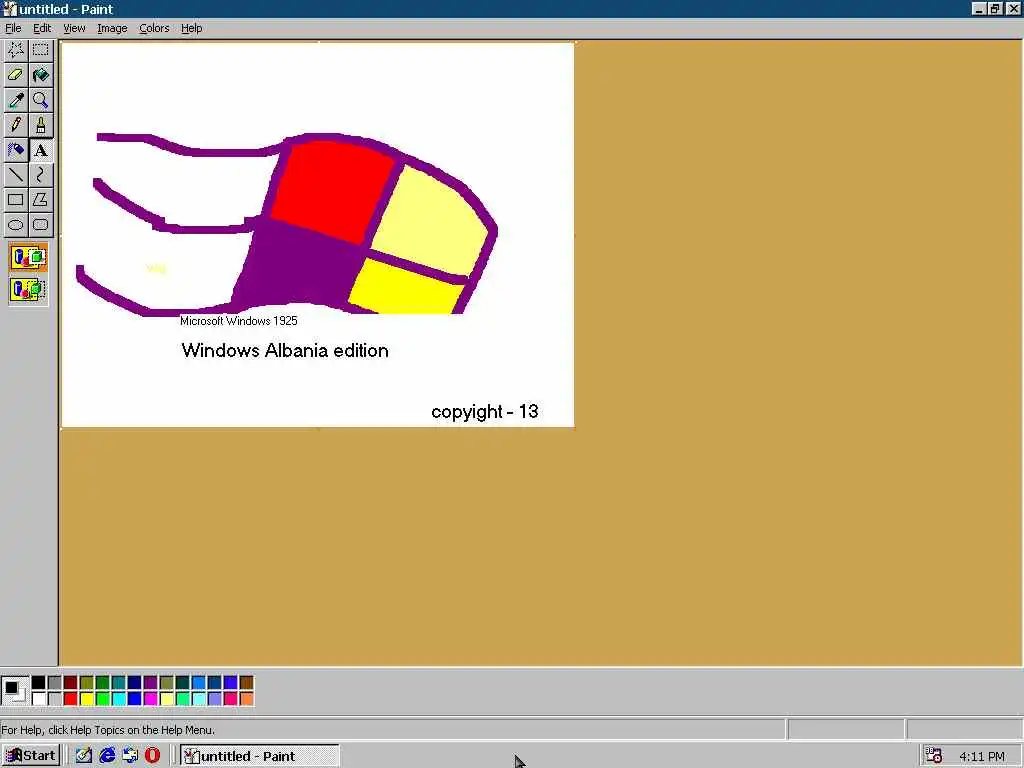Open the Colors menu

click(154, 28)
